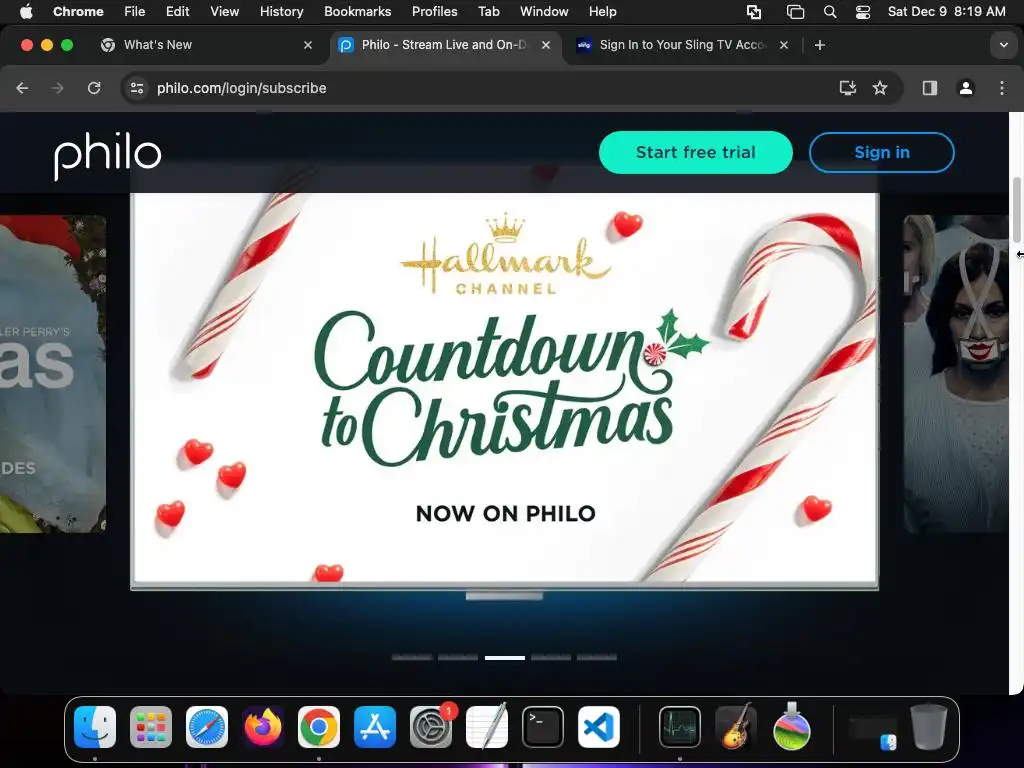Open the Profiles menu

point(434,11)
